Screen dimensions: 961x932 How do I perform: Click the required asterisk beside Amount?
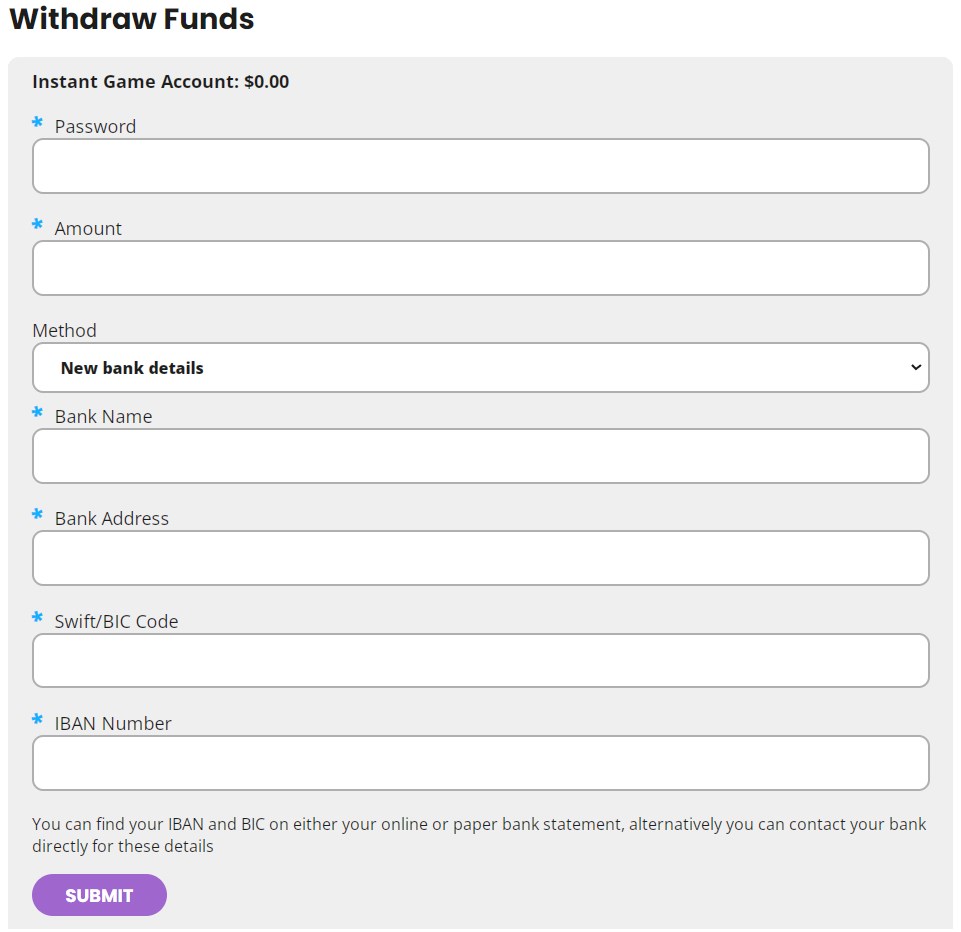tap(38, 225)
